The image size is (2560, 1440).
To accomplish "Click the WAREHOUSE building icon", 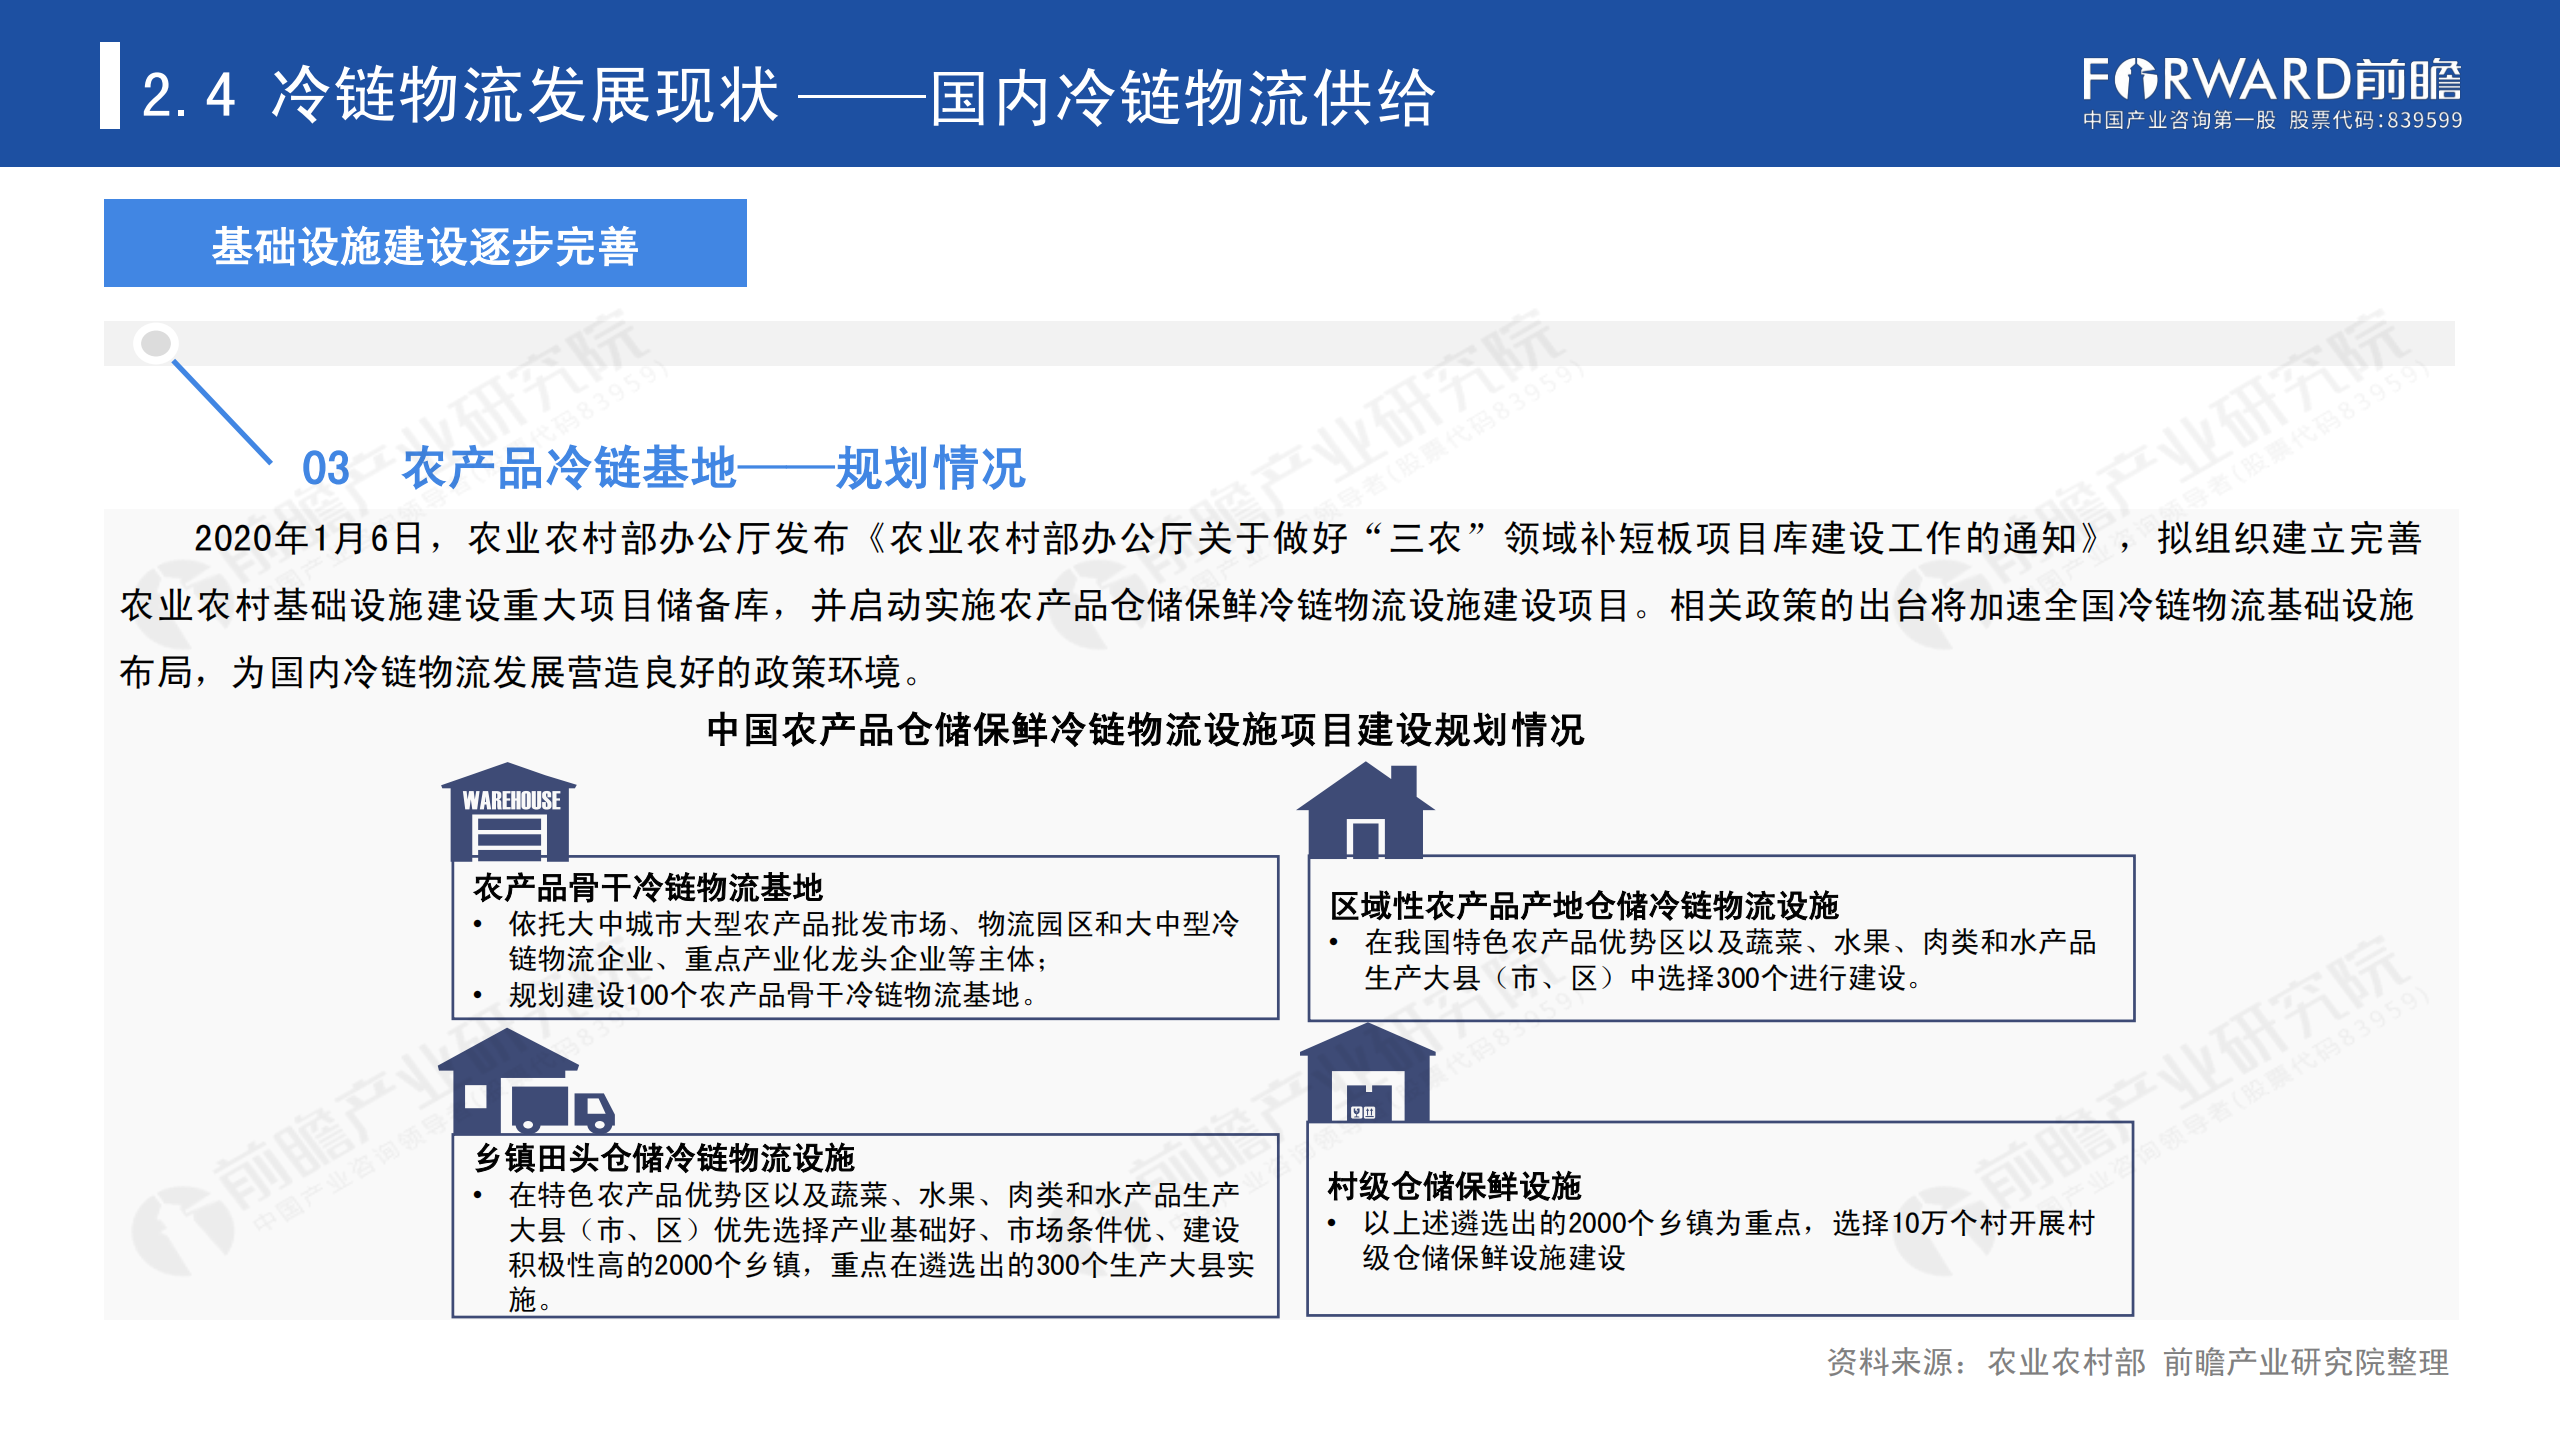I will click(x=509, y=811).
